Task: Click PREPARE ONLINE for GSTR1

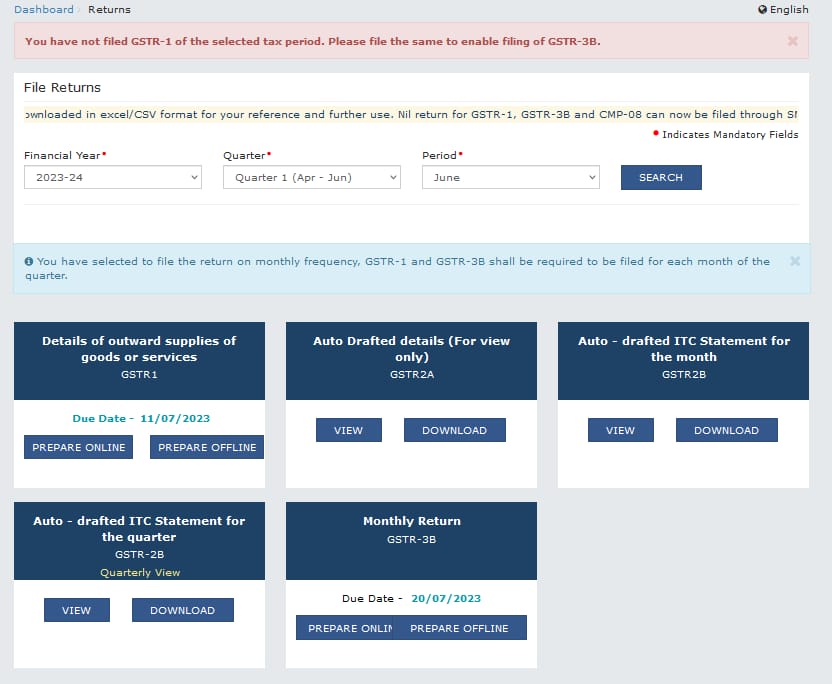Action: (79, 447)
